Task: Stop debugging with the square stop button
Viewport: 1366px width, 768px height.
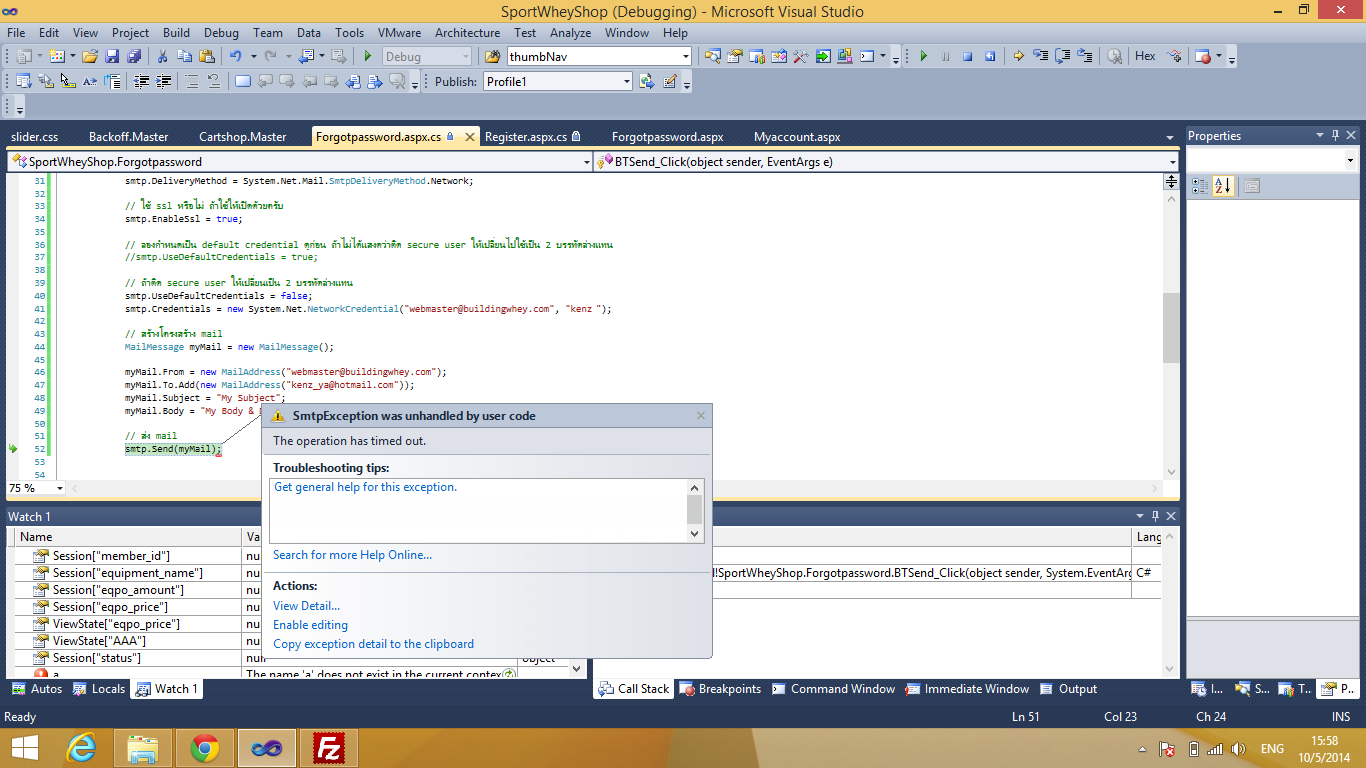Action: (x=967, y=56)
